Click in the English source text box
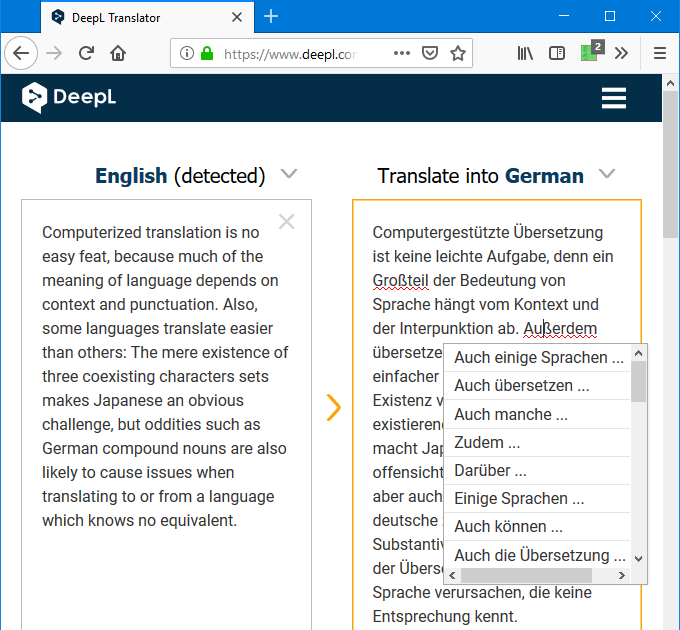This screenshot has height=630, width=680. click(167, 414)
